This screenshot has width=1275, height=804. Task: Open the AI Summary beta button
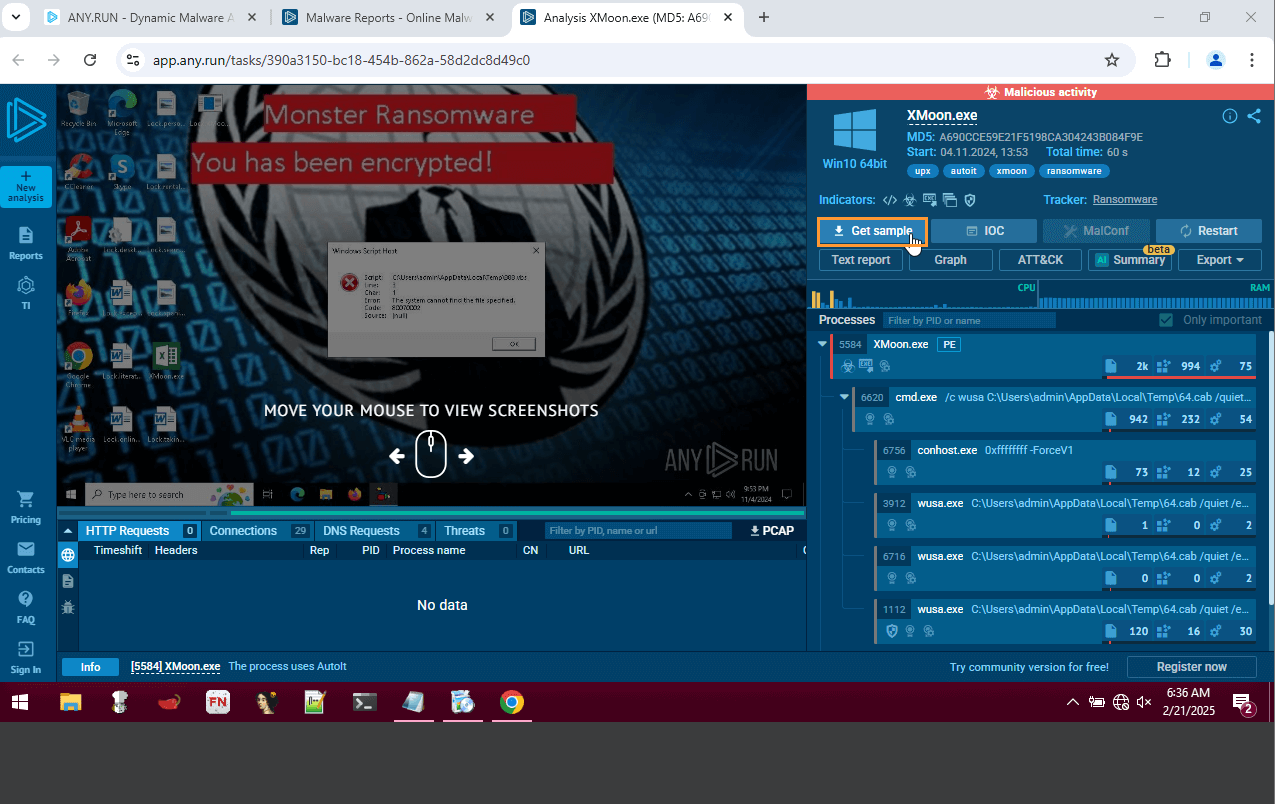point(1130,260)
